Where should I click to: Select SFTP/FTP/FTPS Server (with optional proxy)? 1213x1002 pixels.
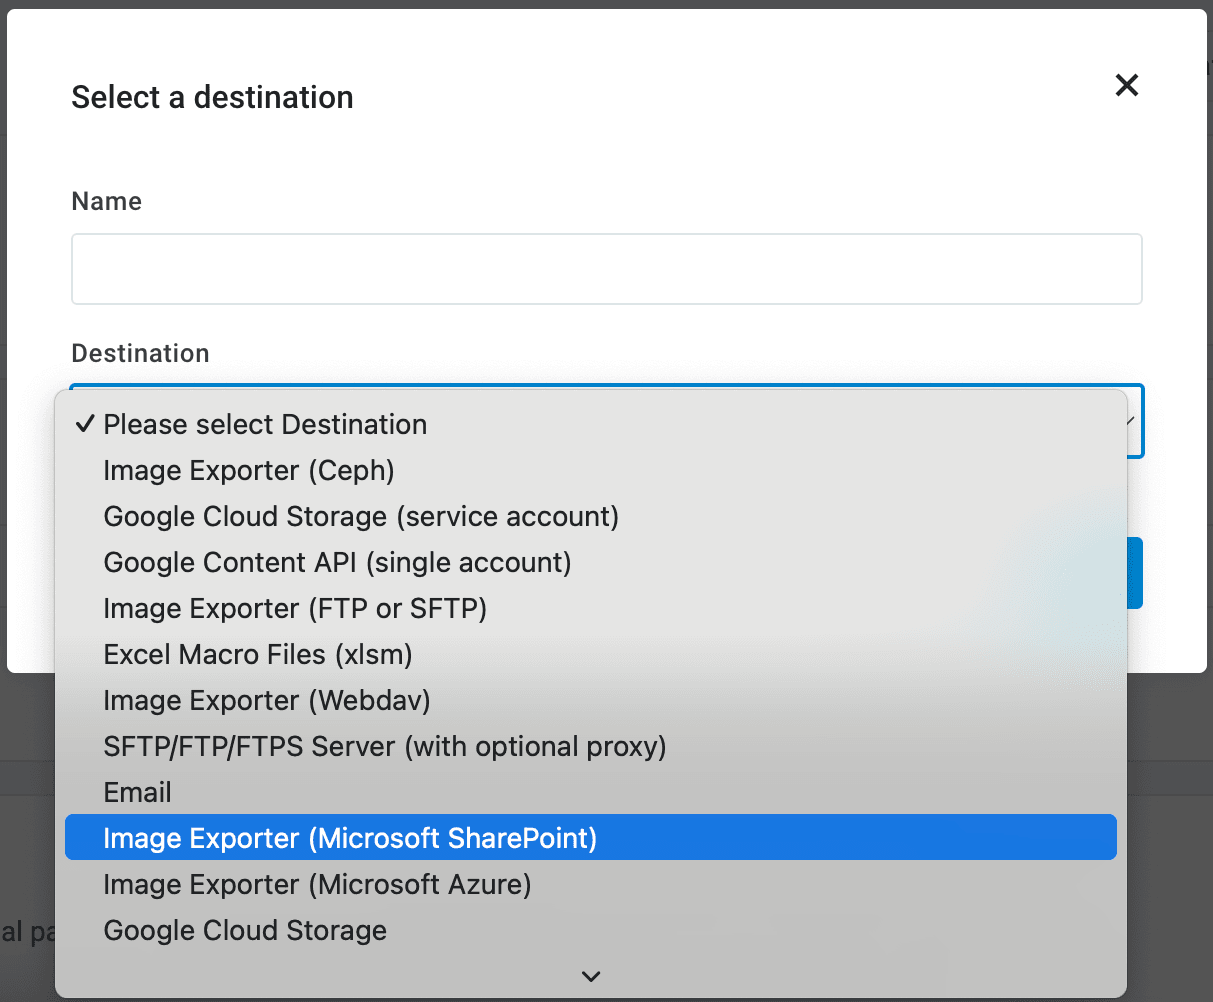(385, 746)
